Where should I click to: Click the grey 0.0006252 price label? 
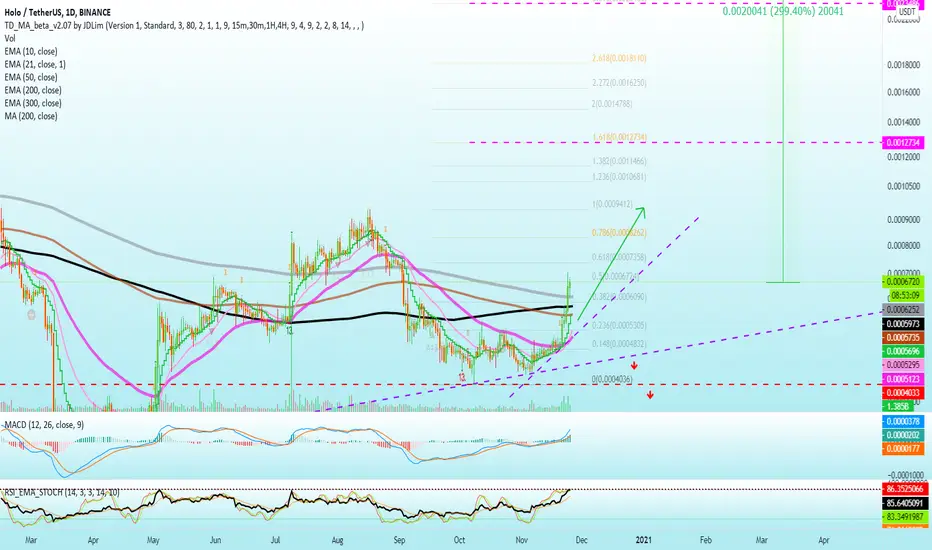pos(903,310)
